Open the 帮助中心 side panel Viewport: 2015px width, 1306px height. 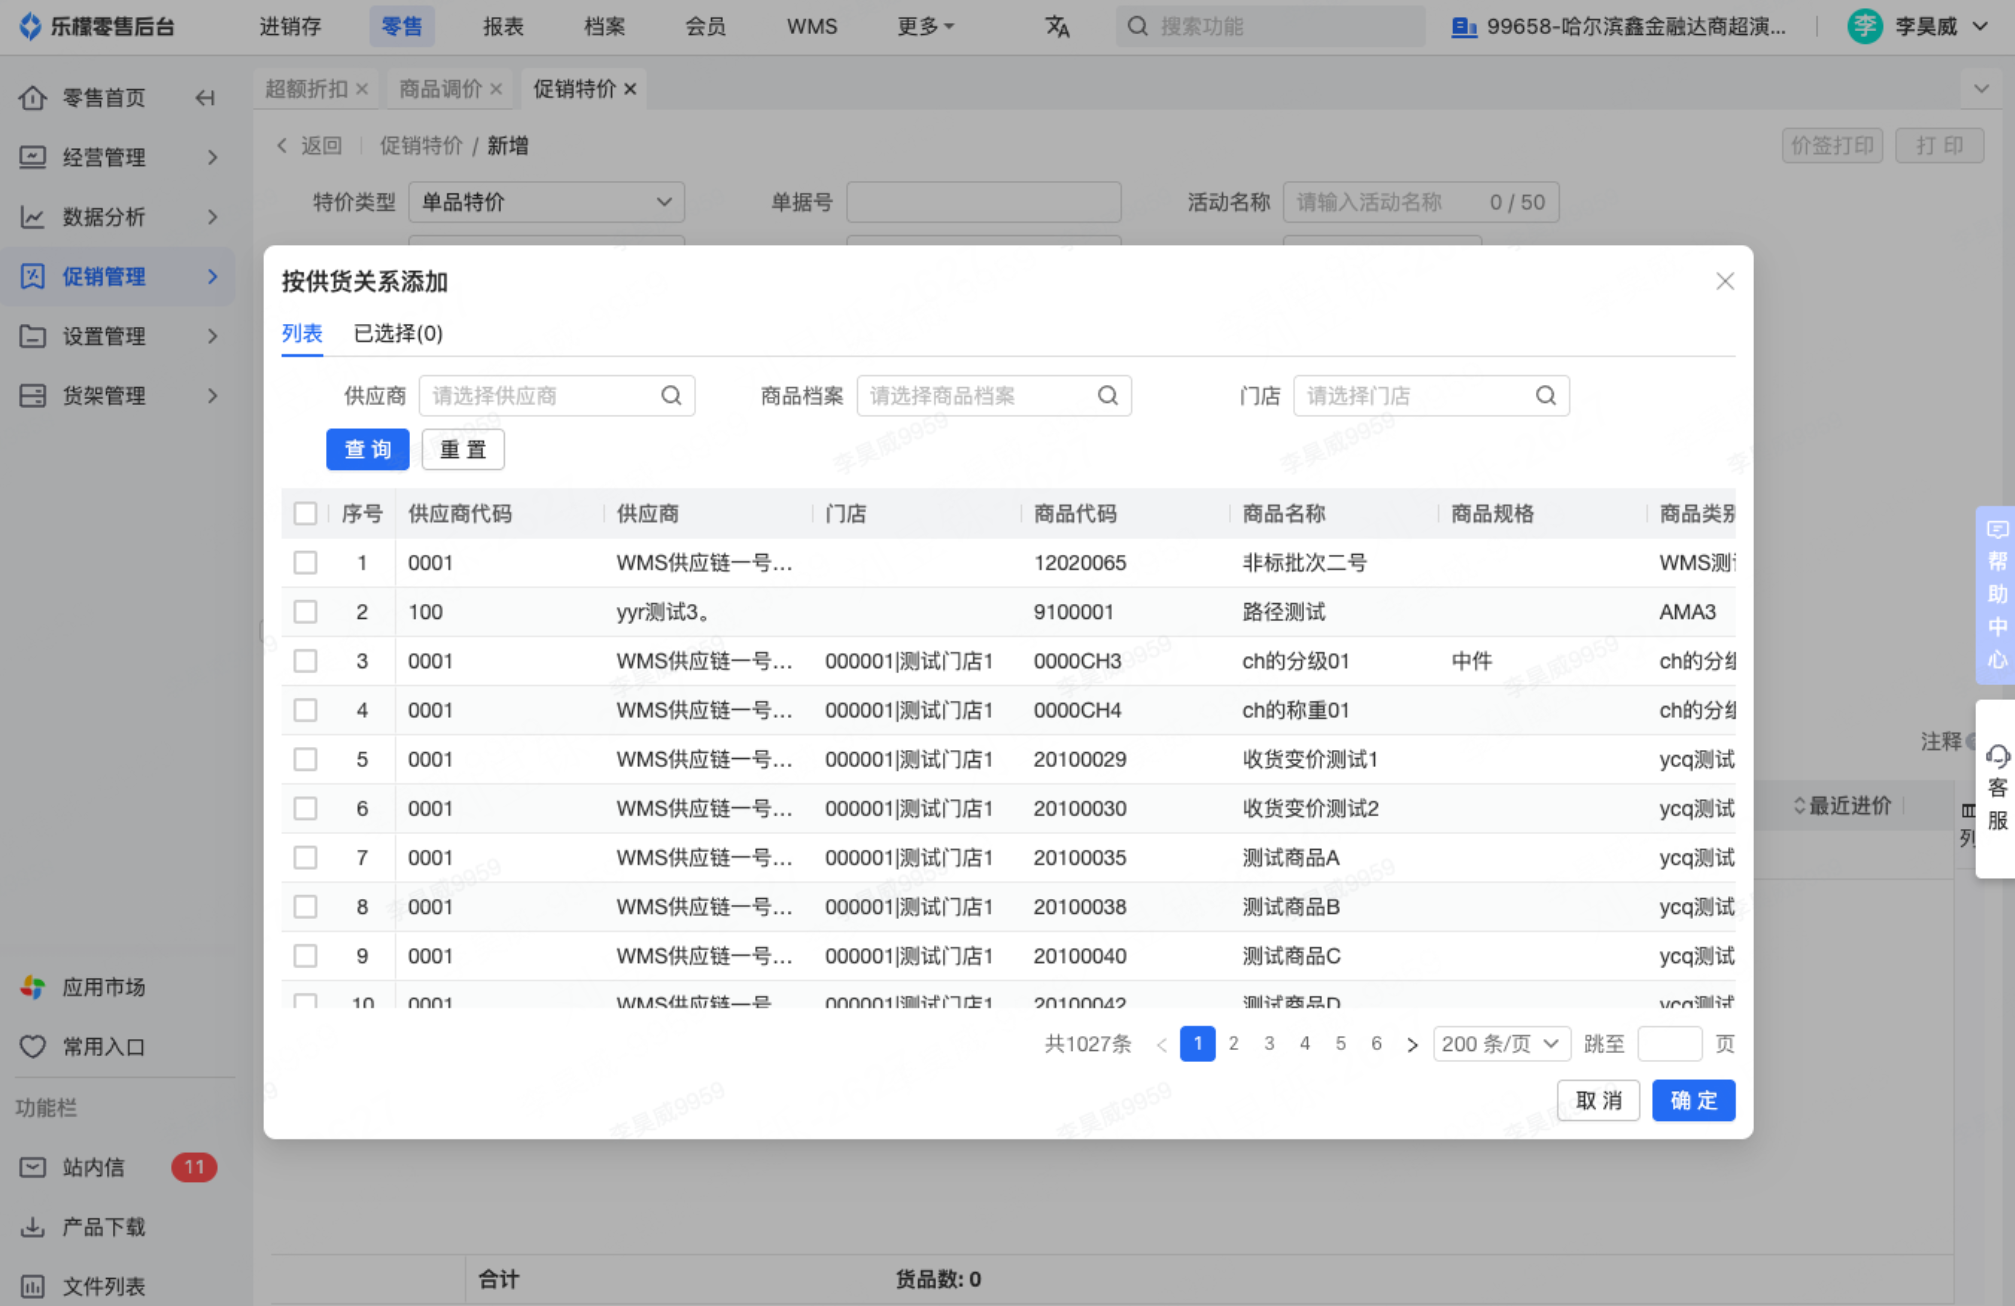[1996, 595]
